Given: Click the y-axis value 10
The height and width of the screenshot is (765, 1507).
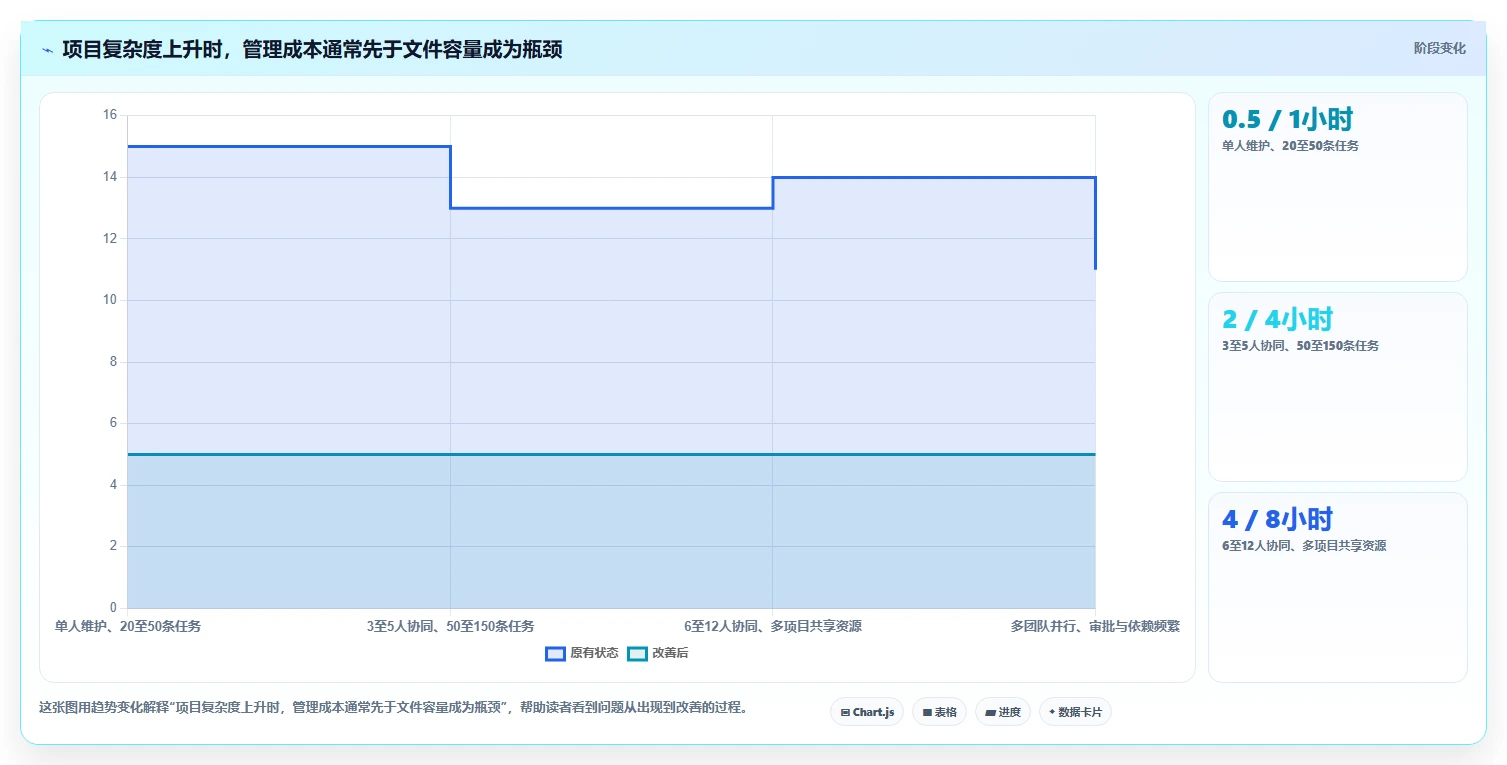Looking at the screenshot, I should [110, 300].
